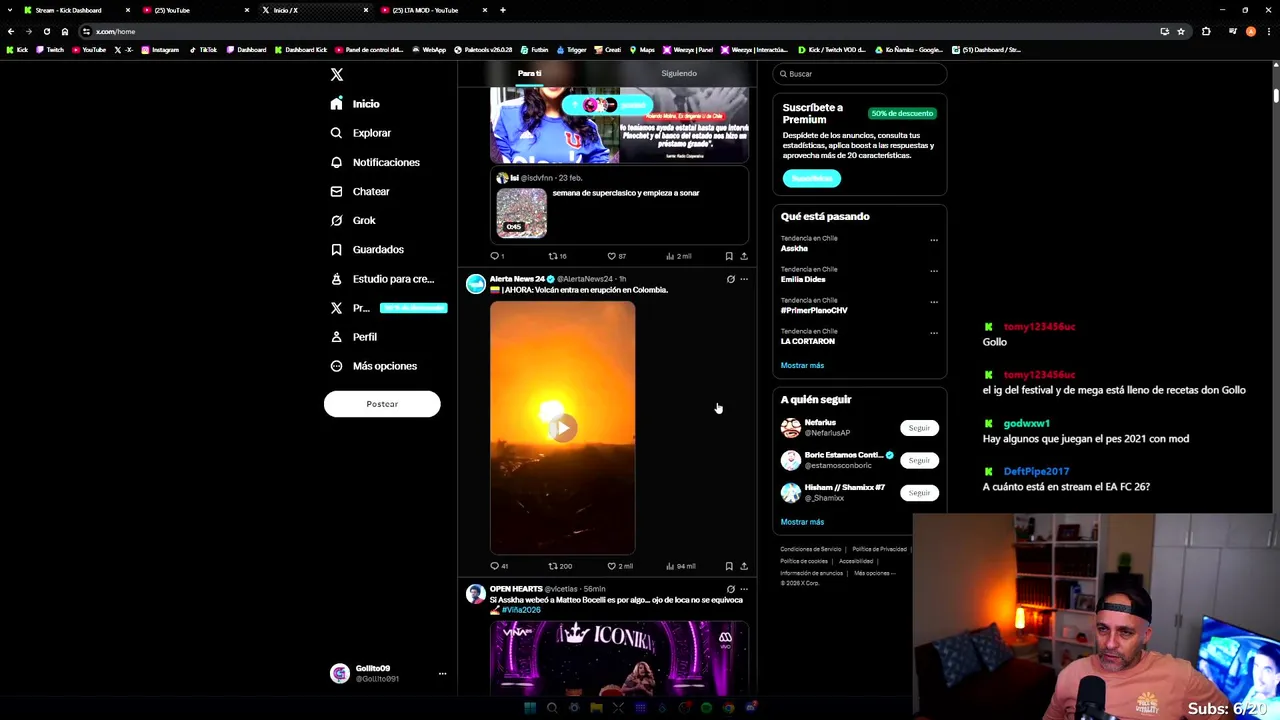
Task: Open Guardados bookmark icon in sidebar
Action: point(336,249)
